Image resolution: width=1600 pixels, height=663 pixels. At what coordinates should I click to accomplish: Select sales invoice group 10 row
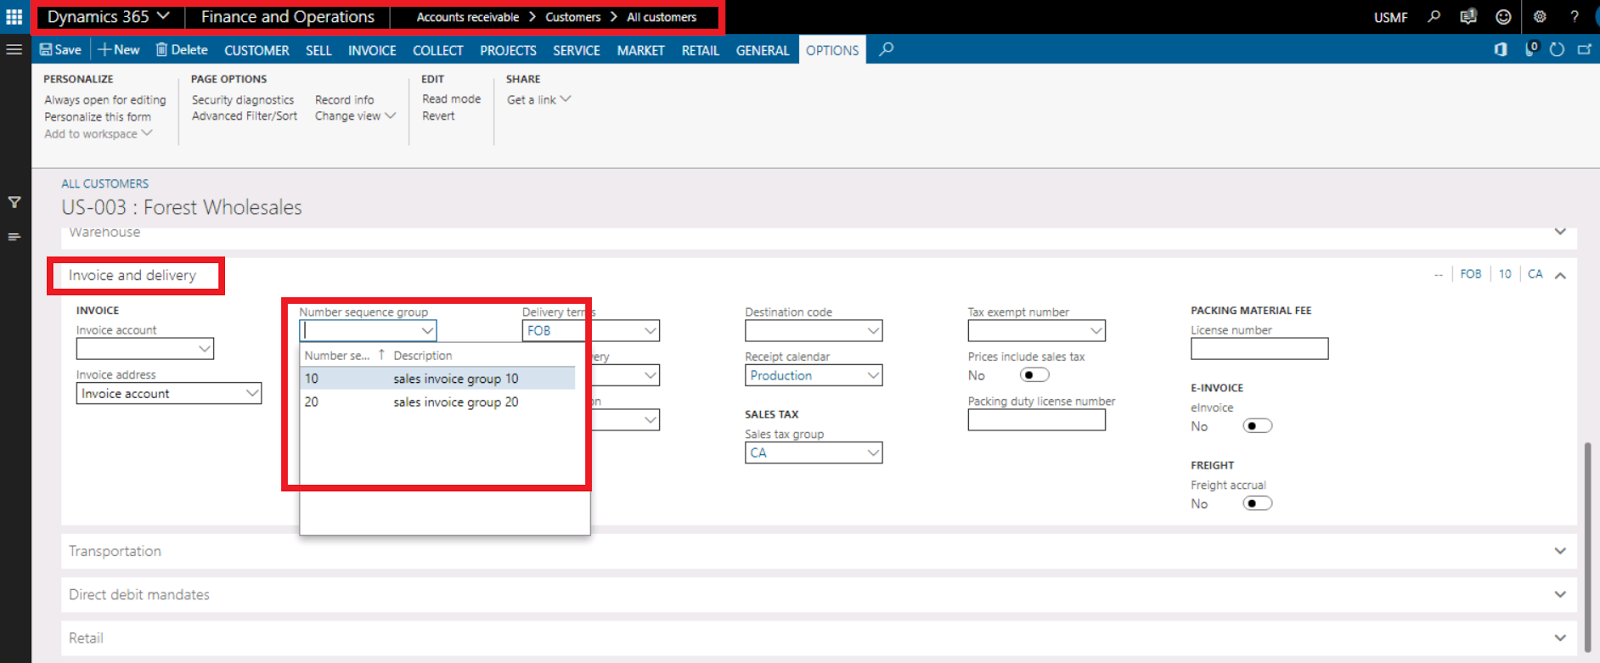438,379
